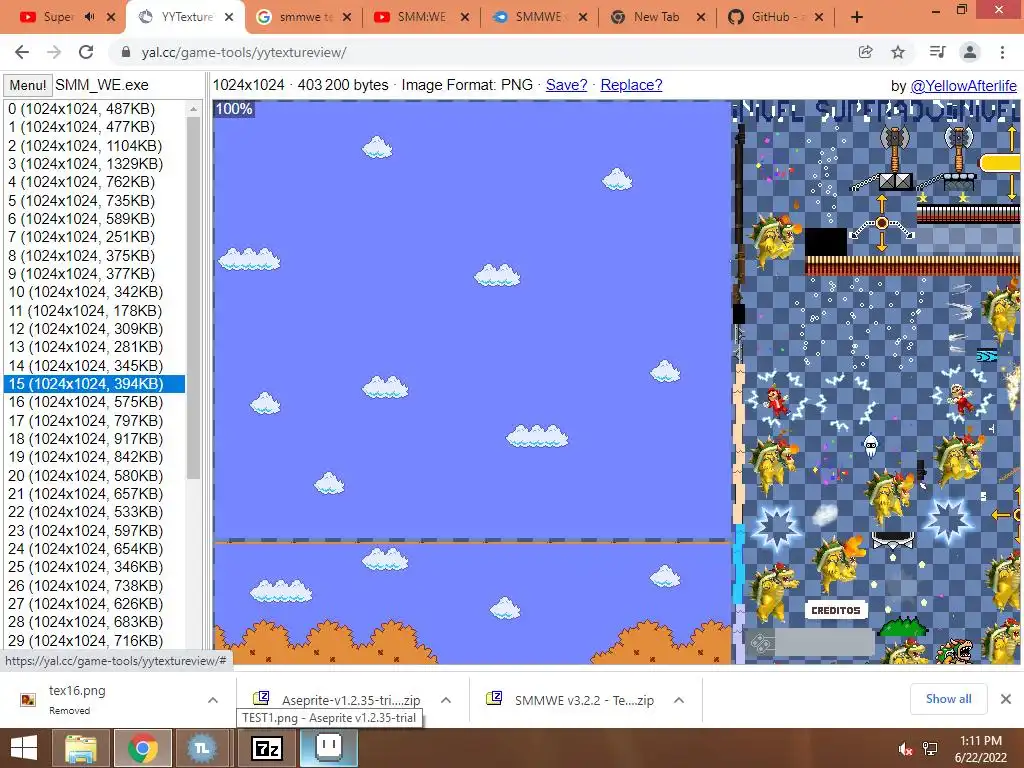Screen dimensions: 1024x768
Task: Click the Replace? link
Action: tap(631, 85)
